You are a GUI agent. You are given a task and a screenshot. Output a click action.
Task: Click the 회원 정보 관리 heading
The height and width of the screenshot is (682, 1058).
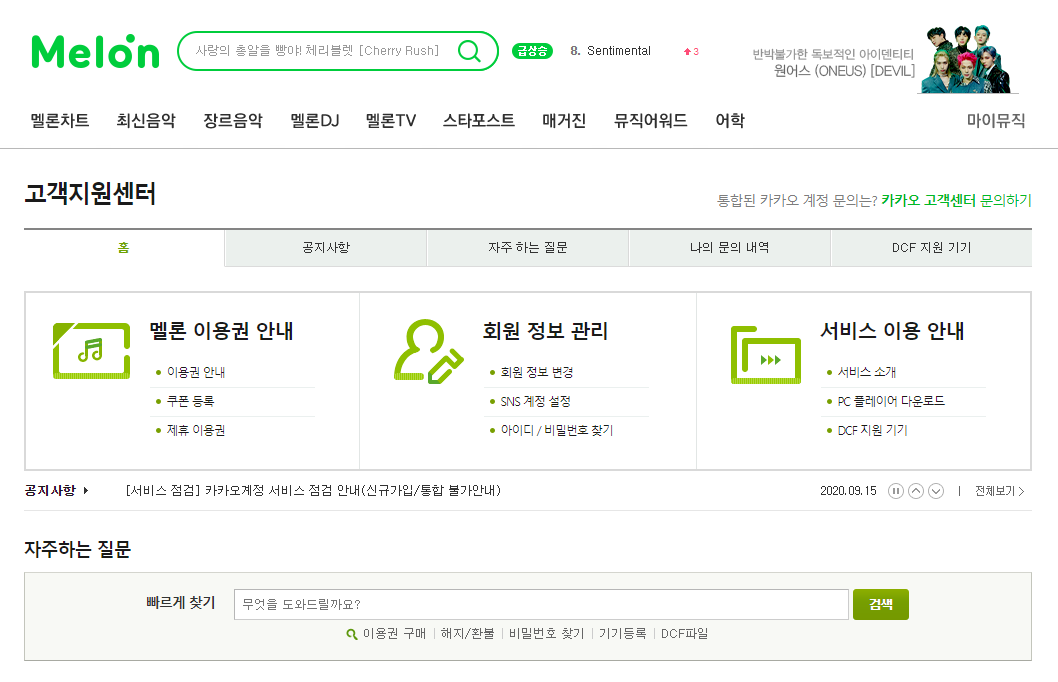pos(545,331)
